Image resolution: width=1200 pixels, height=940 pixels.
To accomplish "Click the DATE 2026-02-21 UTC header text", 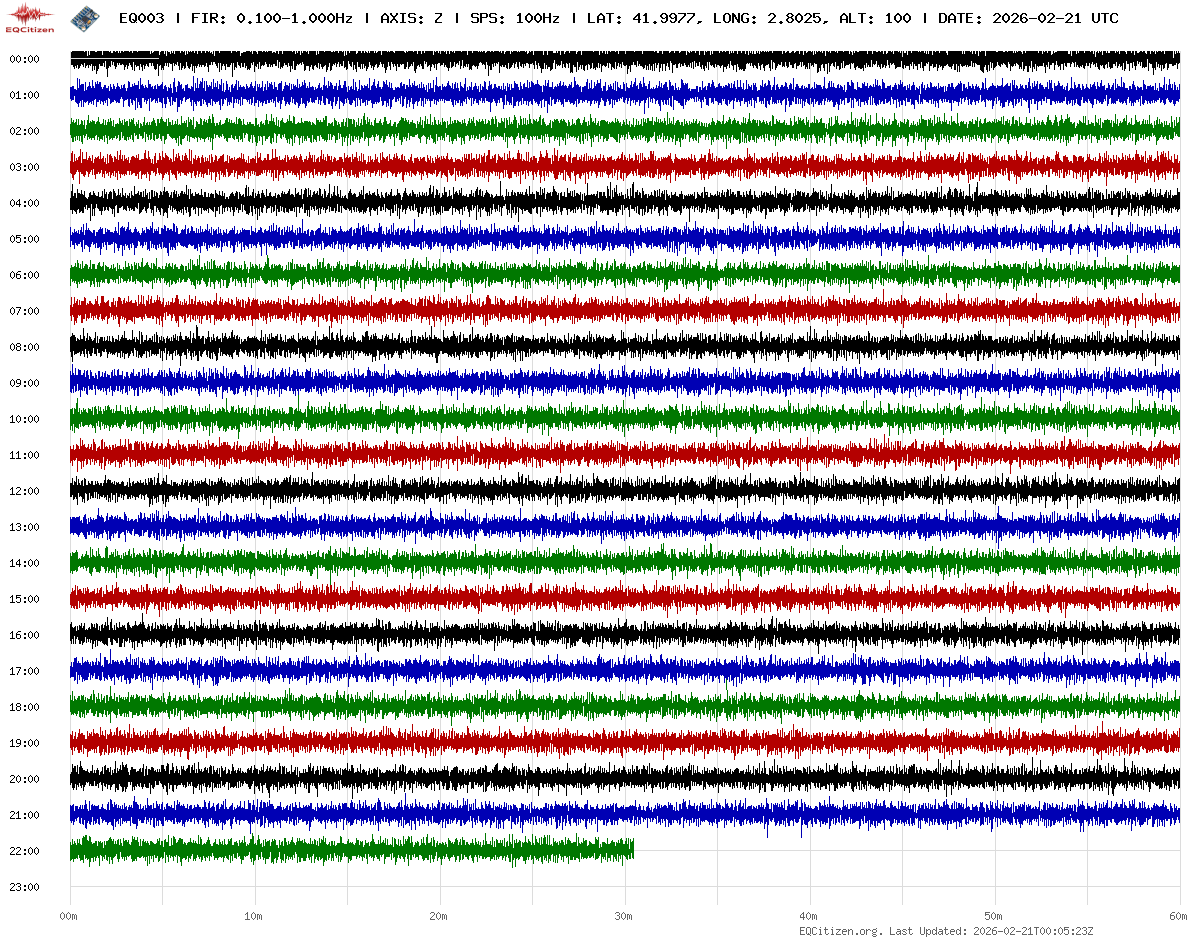I will click(x=1028, y=18).
